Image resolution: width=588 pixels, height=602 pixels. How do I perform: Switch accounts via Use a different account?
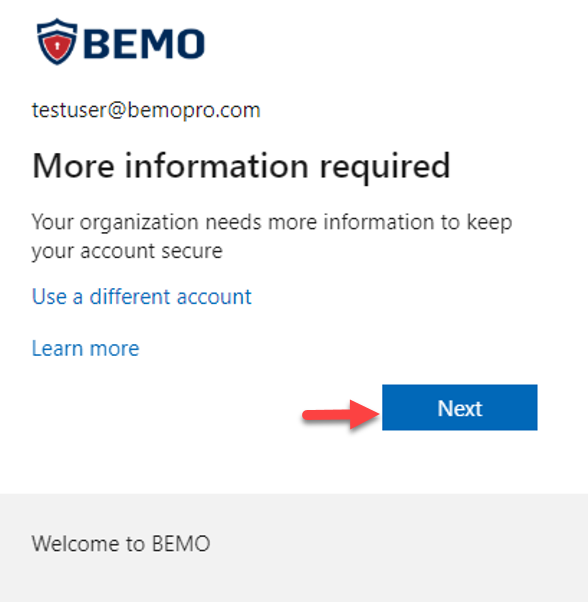point(142,297)
